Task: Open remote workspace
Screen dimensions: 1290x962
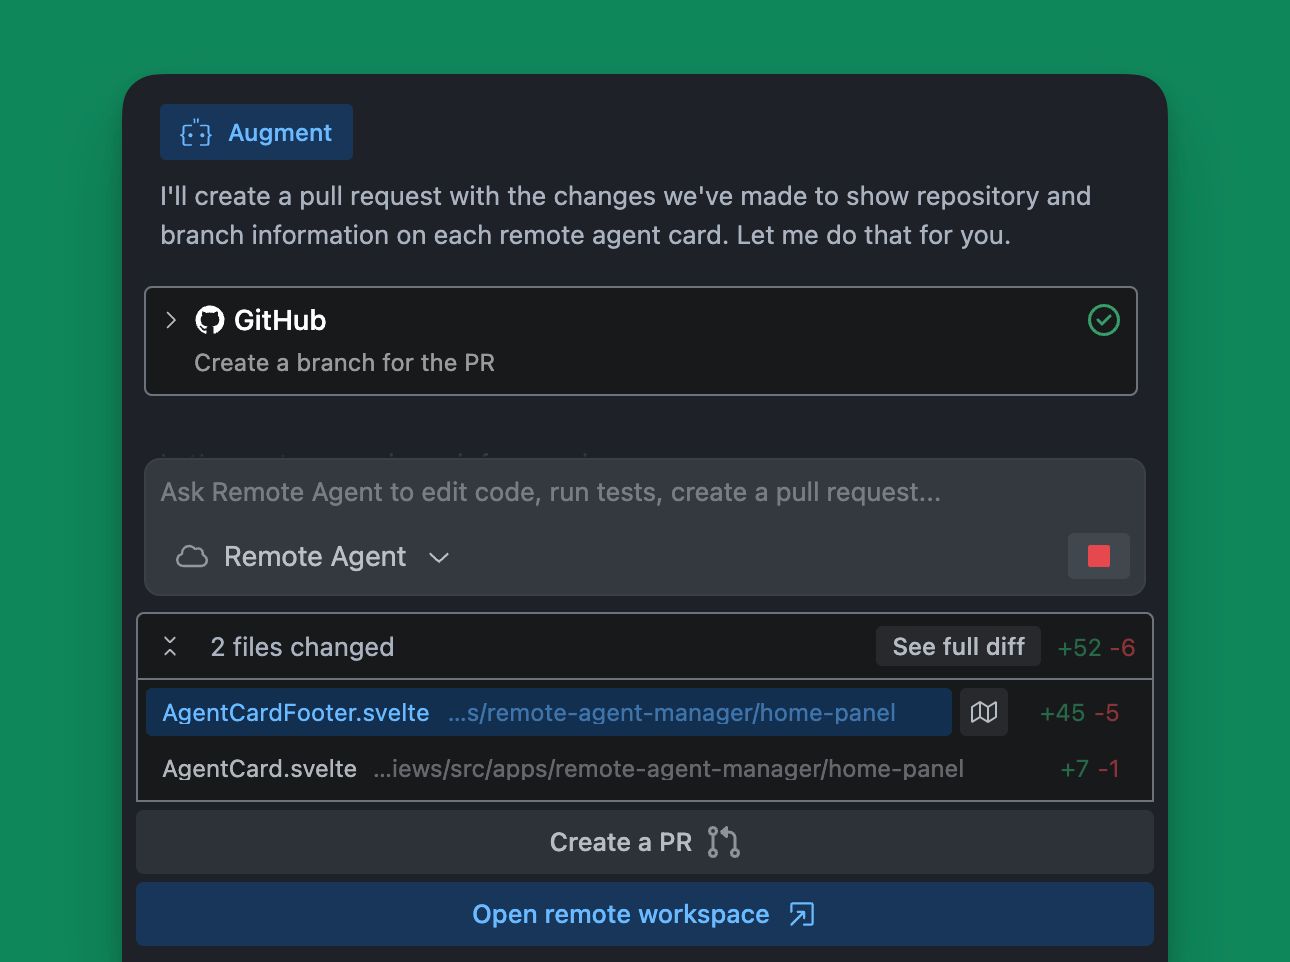Action: point(644,914)
